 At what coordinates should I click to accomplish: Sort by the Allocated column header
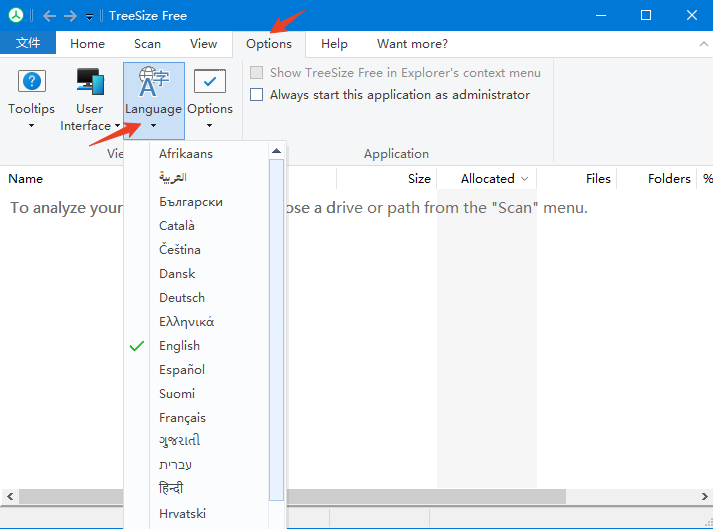487,179
